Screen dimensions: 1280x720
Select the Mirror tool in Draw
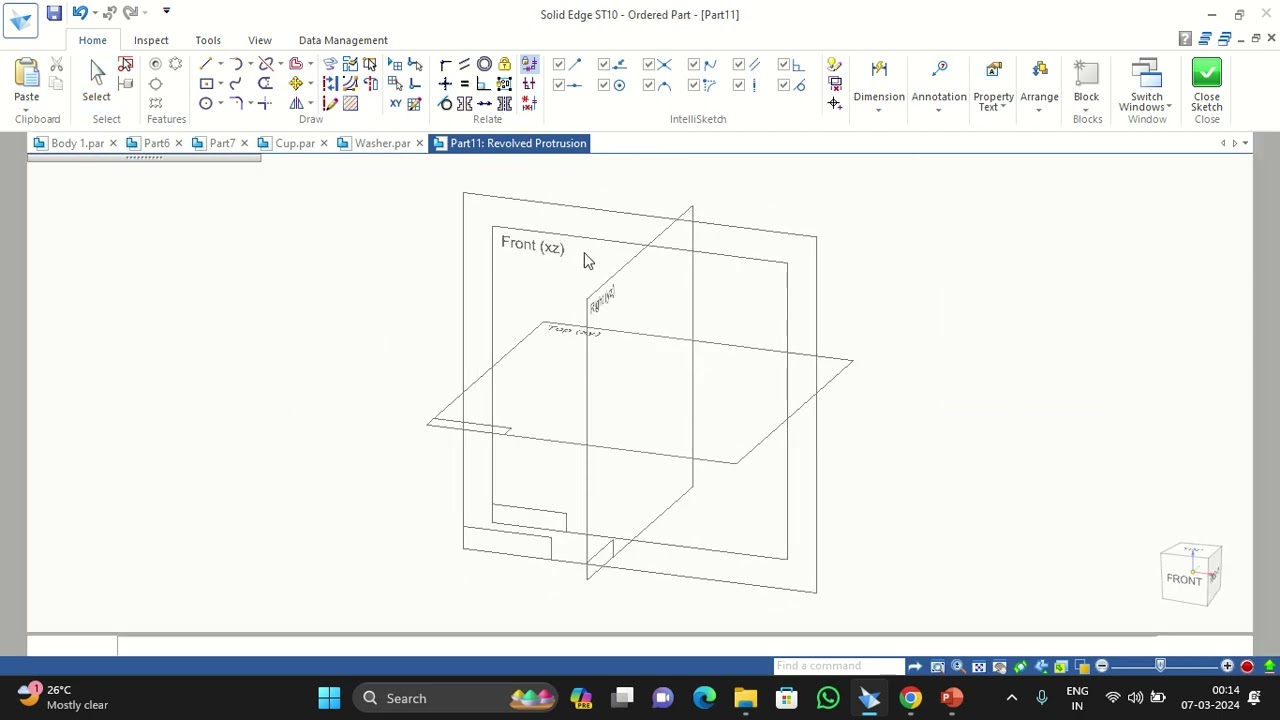click(x=296, y=103)
